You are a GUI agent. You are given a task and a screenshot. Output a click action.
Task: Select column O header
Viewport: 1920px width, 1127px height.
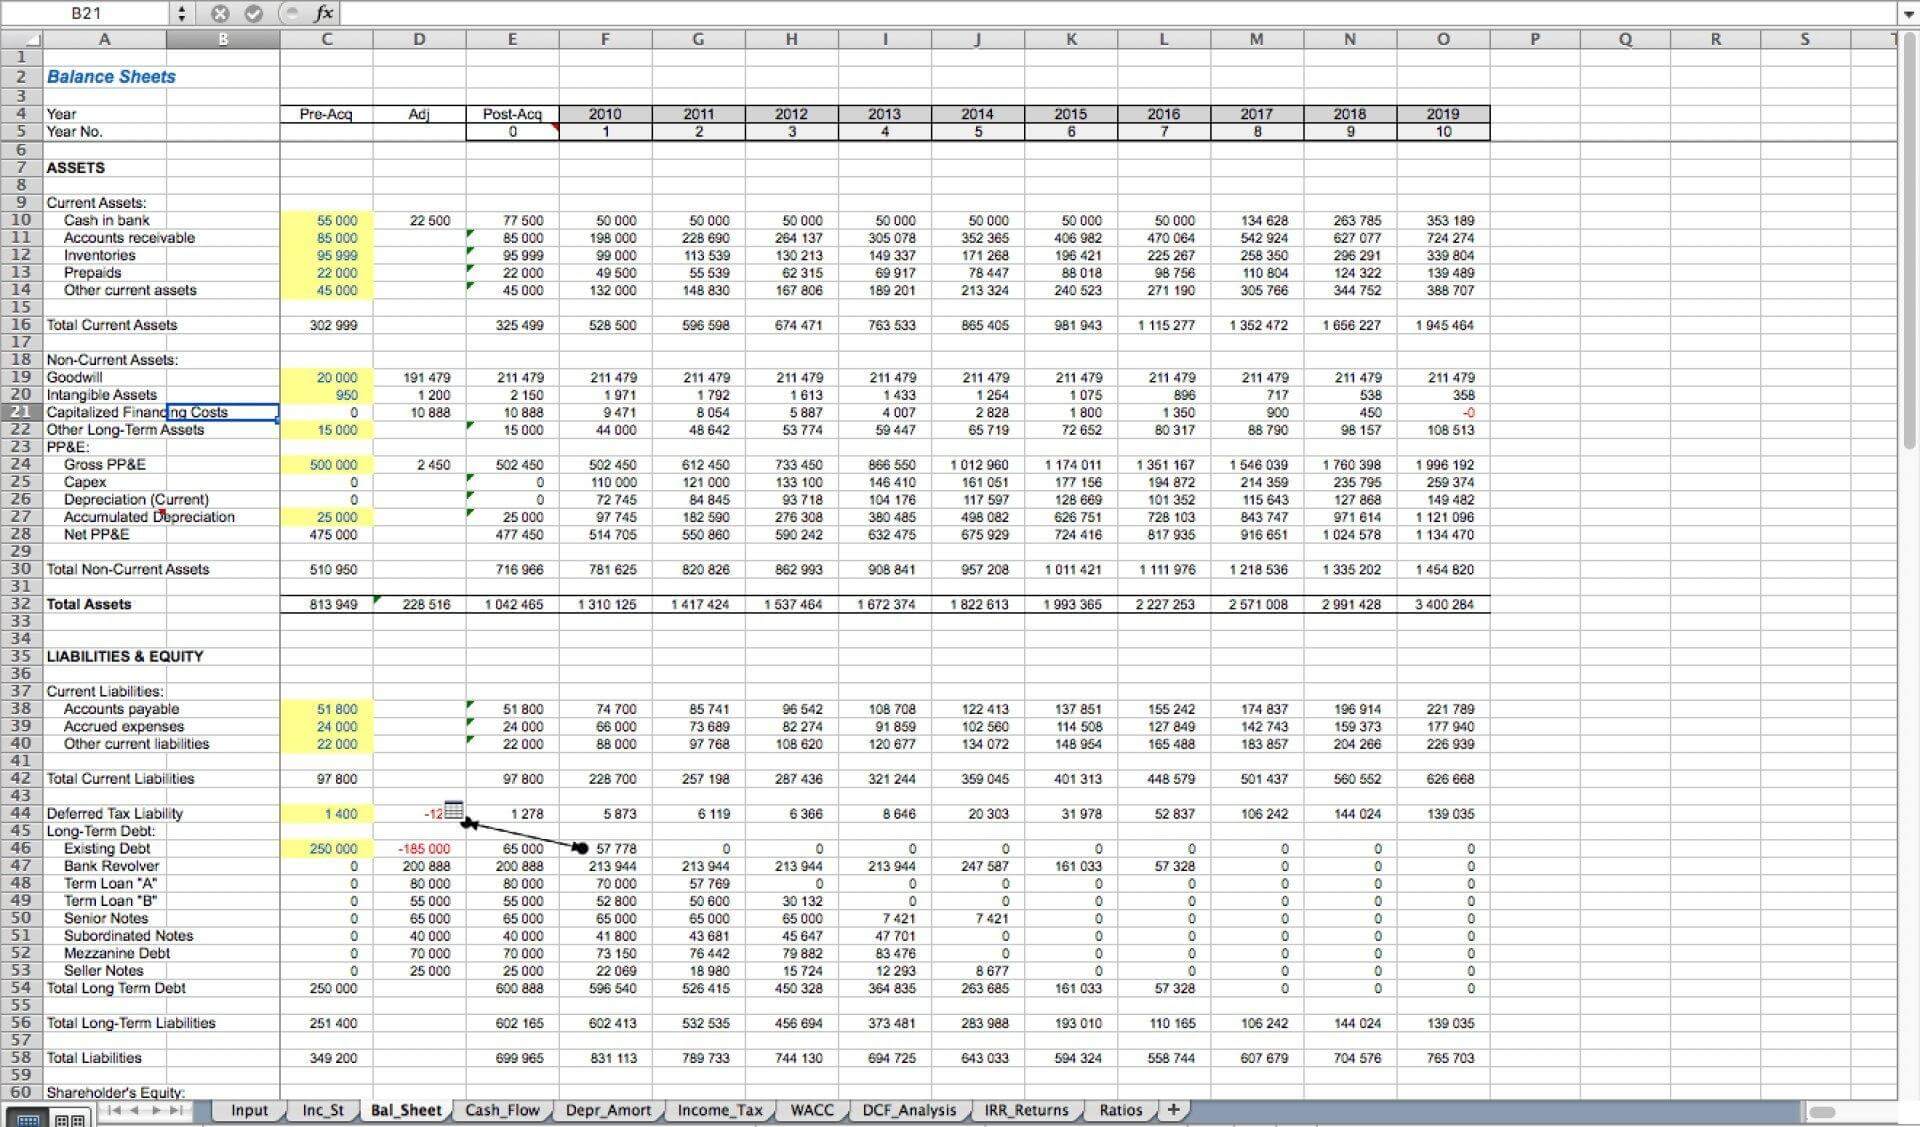[x=1443, y=40]
